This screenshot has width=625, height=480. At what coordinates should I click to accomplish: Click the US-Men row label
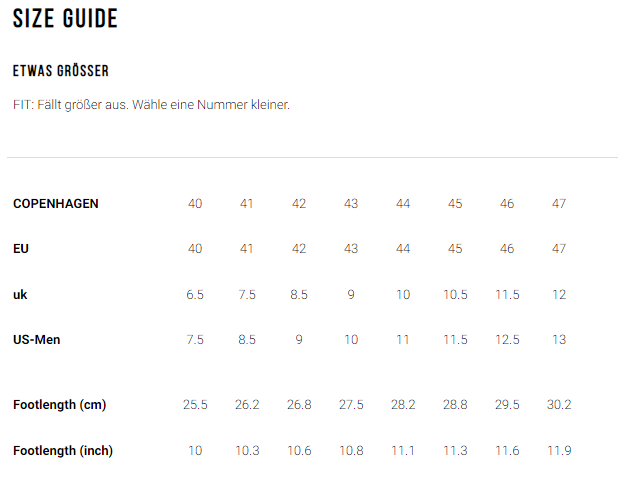[x=37, y=340]
